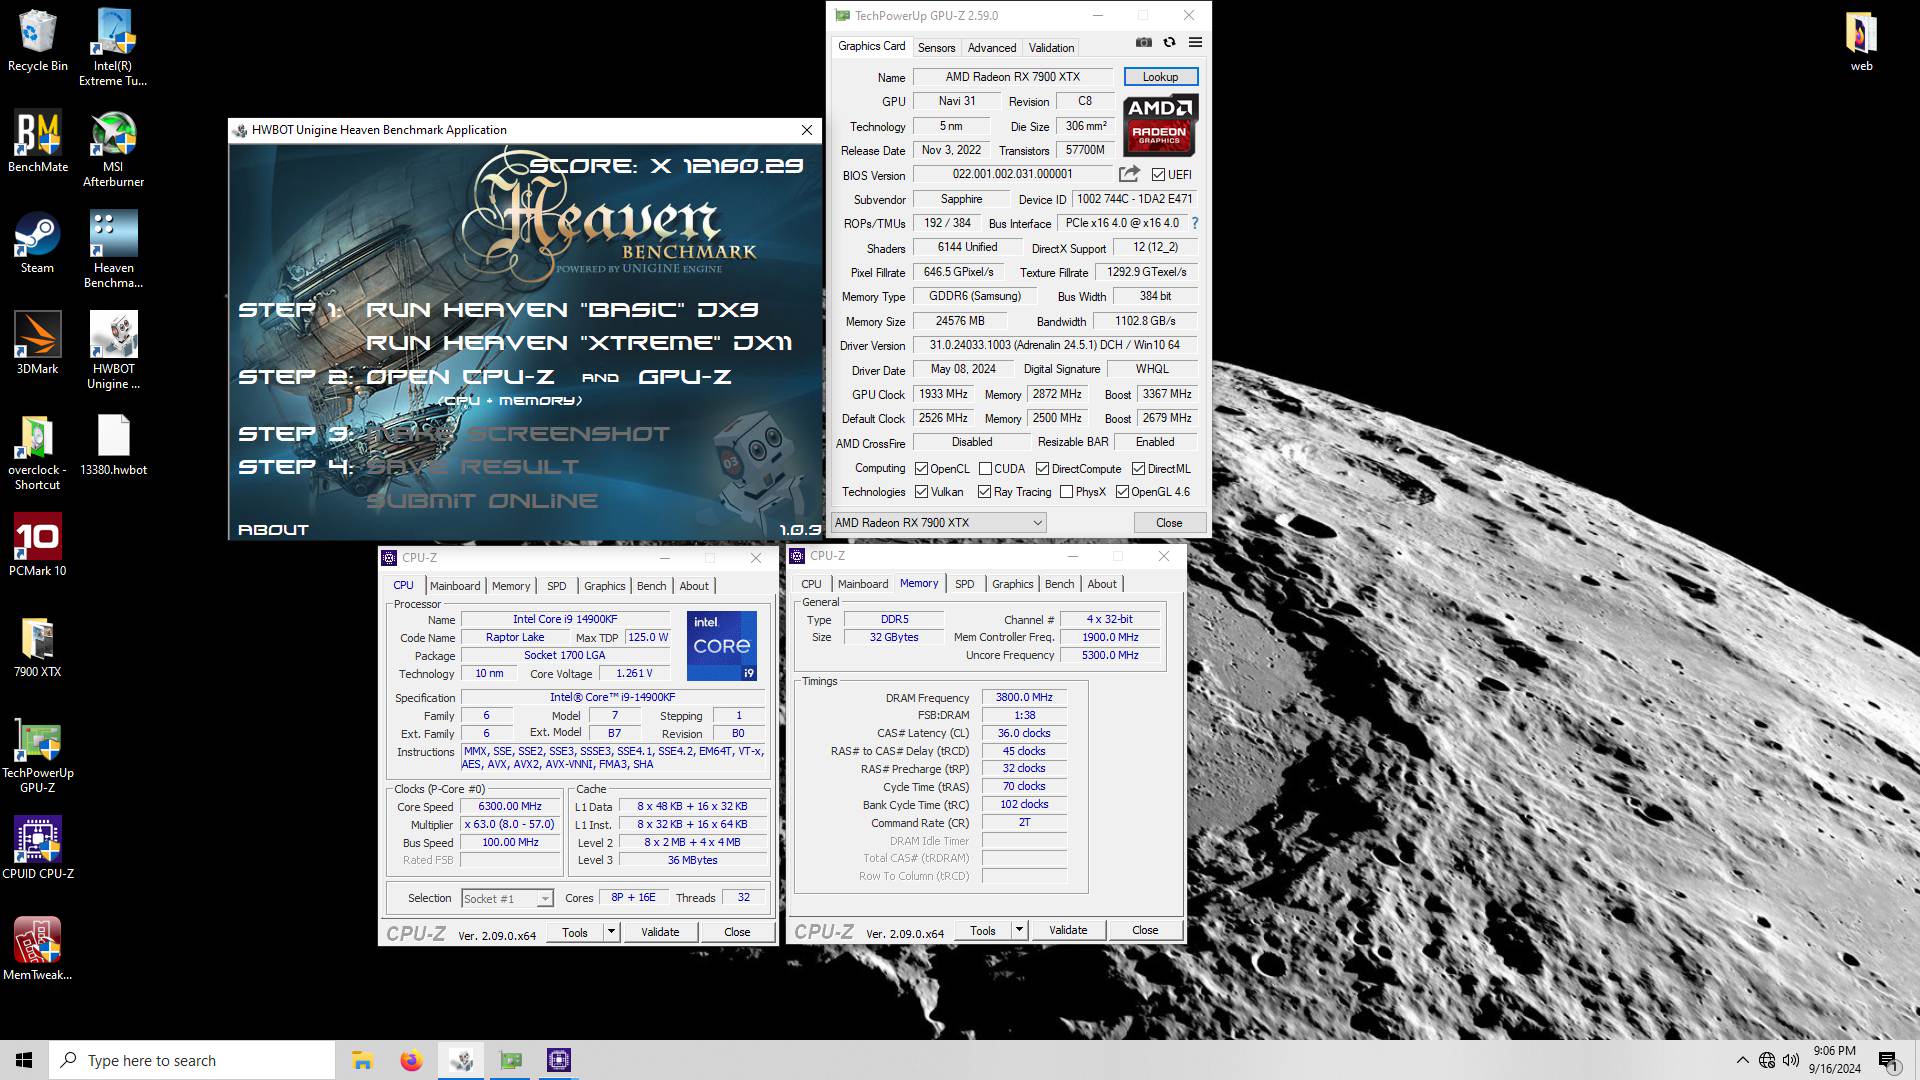
Task: Open MSI Afterburner desktop shortcut
Action: [x=113, y=149]
